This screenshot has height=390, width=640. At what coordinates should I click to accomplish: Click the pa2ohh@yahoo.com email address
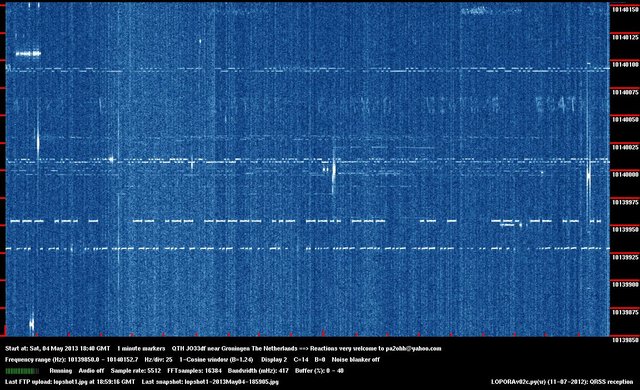click(413, 349)
